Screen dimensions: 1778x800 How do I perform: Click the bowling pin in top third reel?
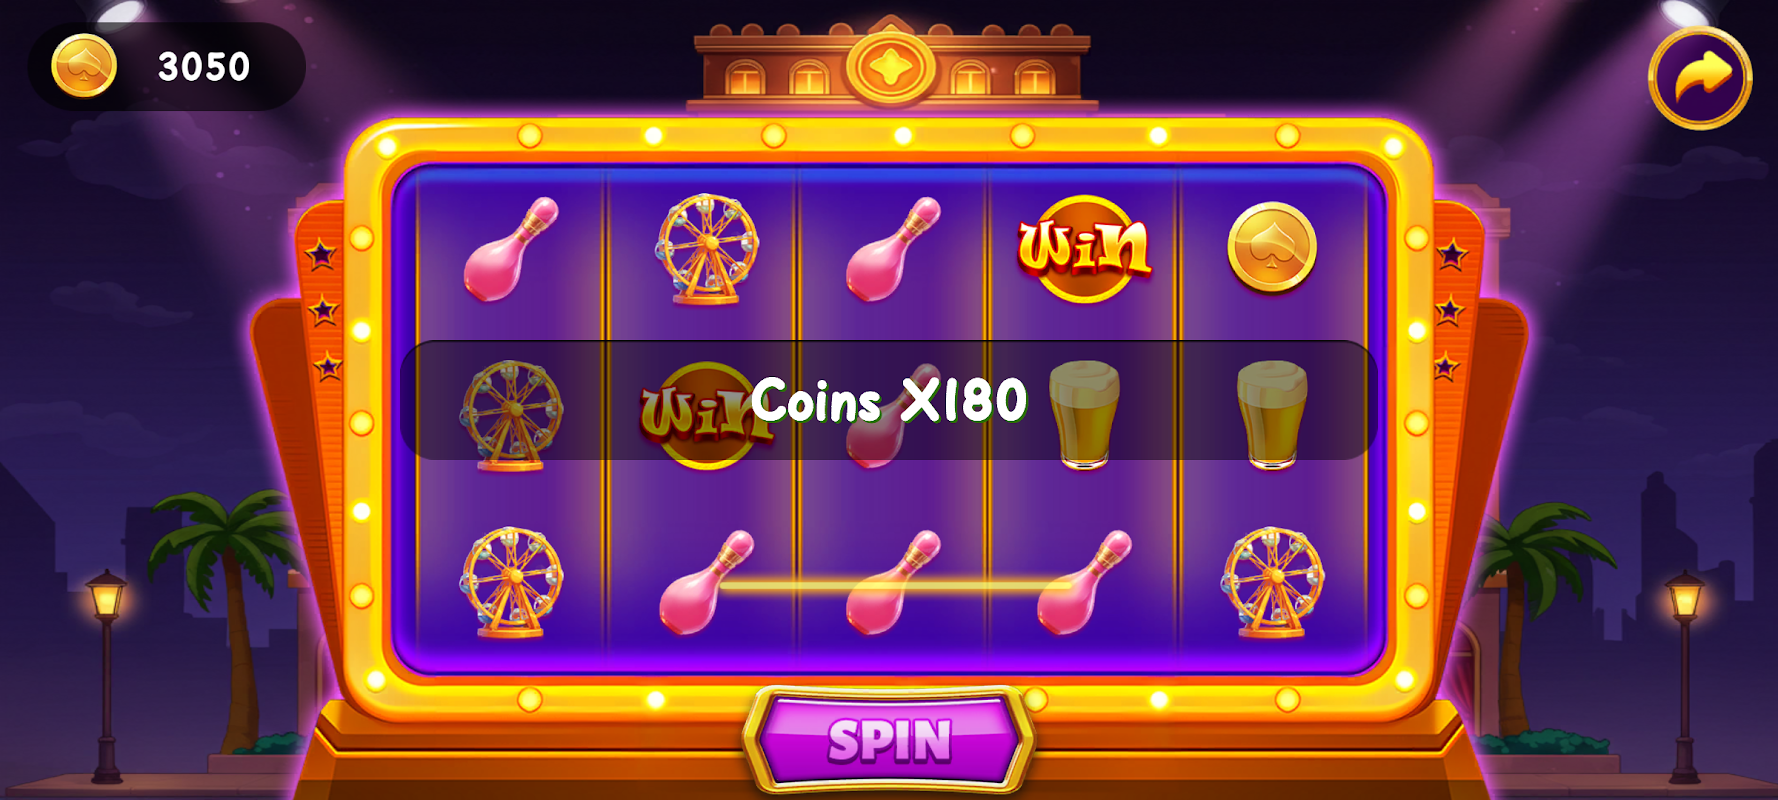tap(894, 249)
